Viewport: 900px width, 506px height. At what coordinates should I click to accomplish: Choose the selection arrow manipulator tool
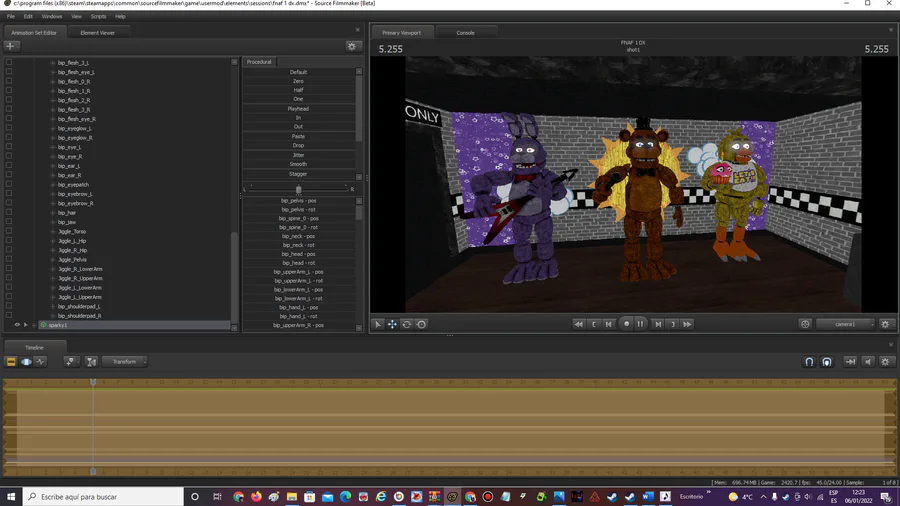(x=378, y=324)
